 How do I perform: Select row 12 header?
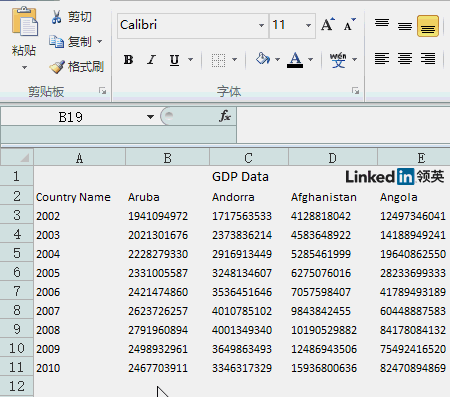pos(17,386)
